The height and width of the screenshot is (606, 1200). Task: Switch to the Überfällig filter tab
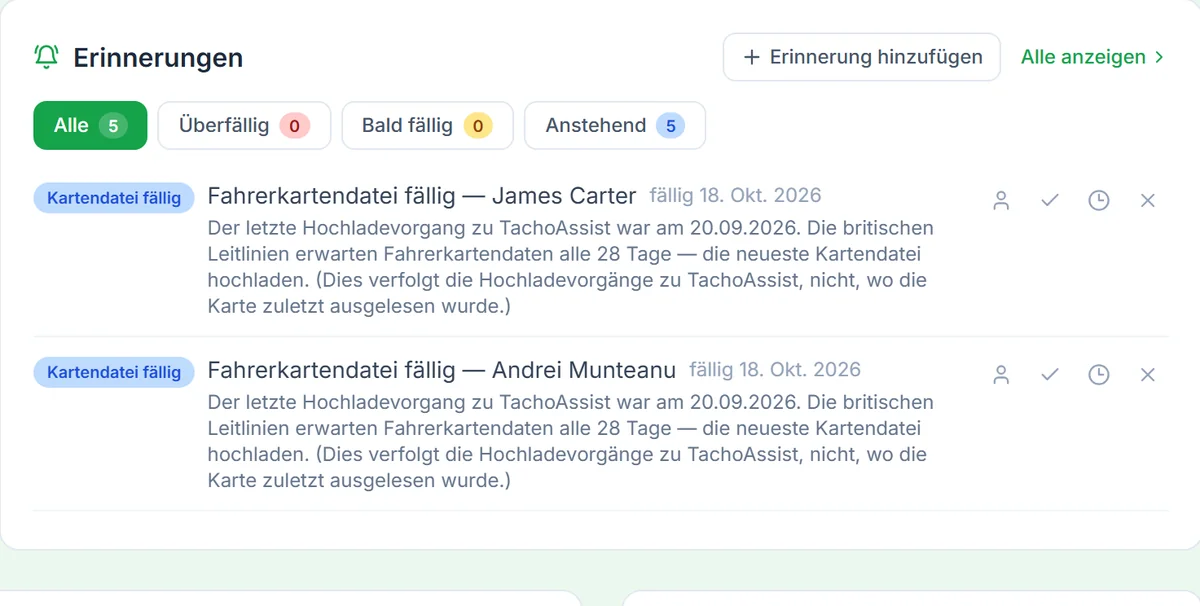pos(244,126)
